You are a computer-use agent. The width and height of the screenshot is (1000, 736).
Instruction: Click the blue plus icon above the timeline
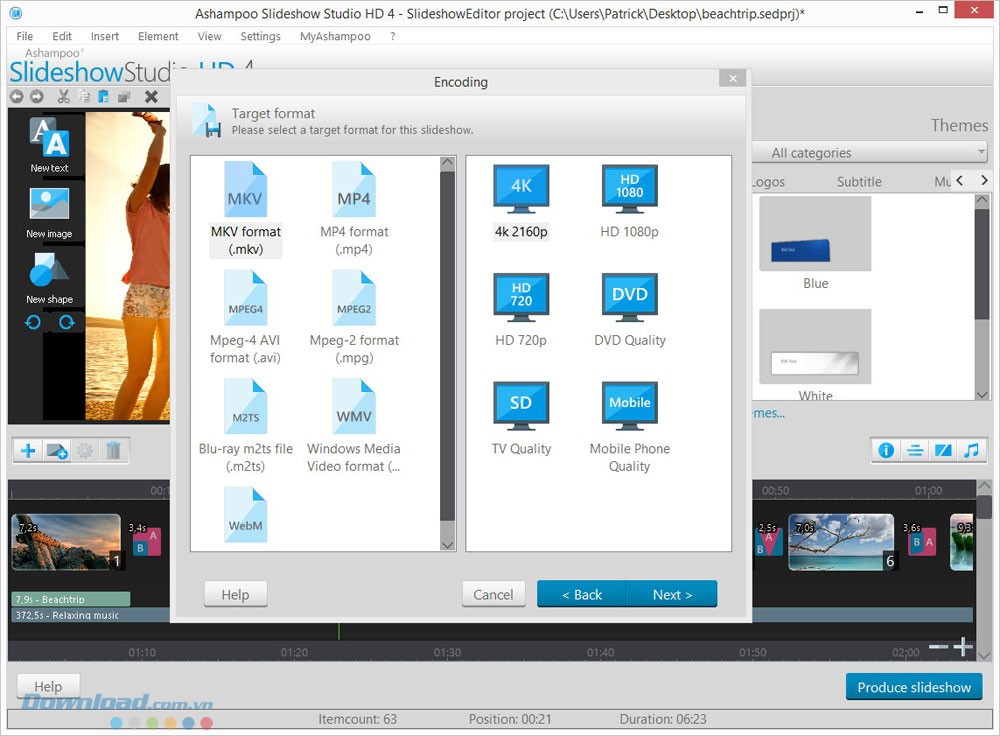click(x=27, y=450)
